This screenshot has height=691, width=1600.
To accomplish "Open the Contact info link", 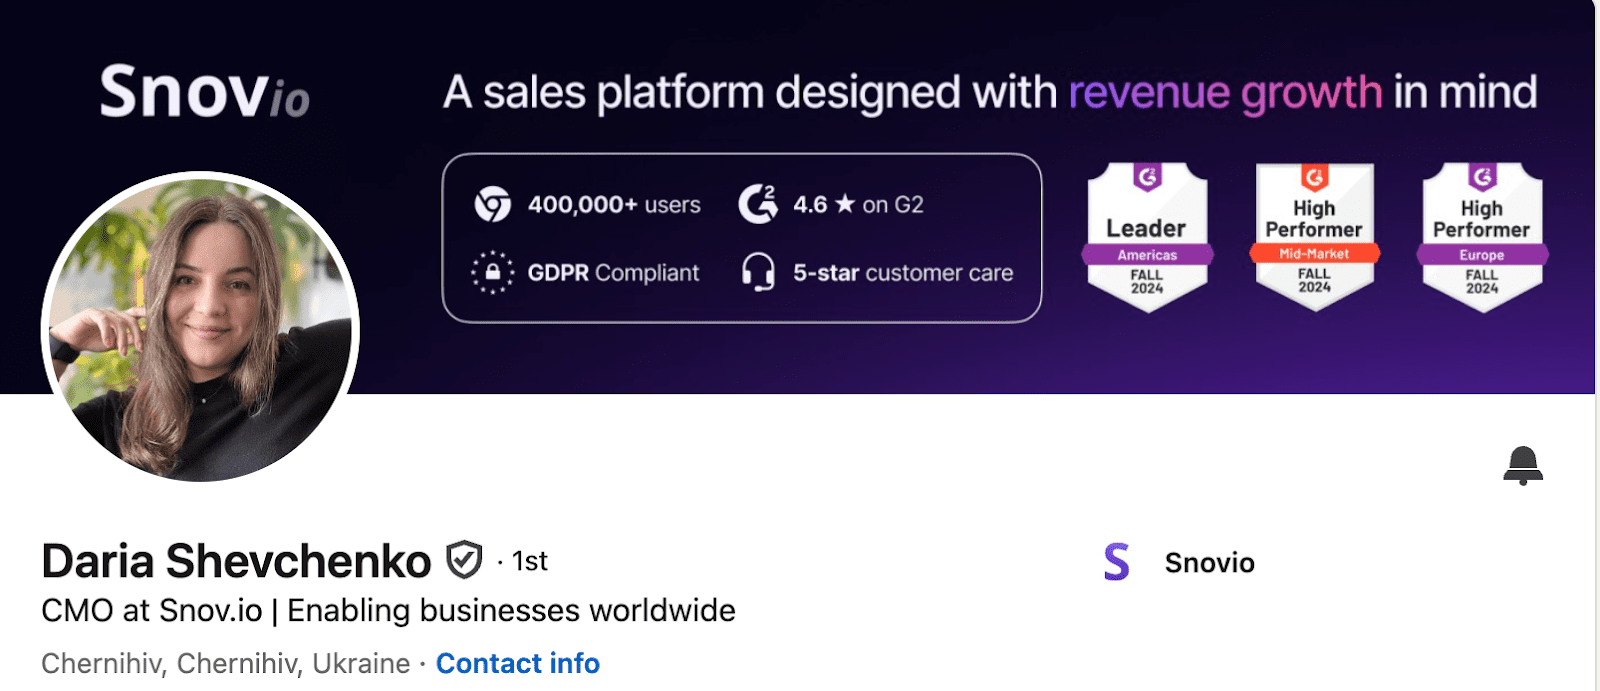I will pyautogui.click(x=517, y=663).
